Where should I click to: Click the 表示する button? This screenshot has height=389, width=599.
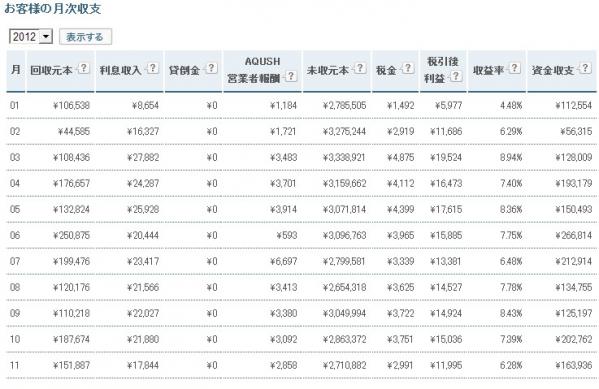pyautogui.click(x=85, y=37)
